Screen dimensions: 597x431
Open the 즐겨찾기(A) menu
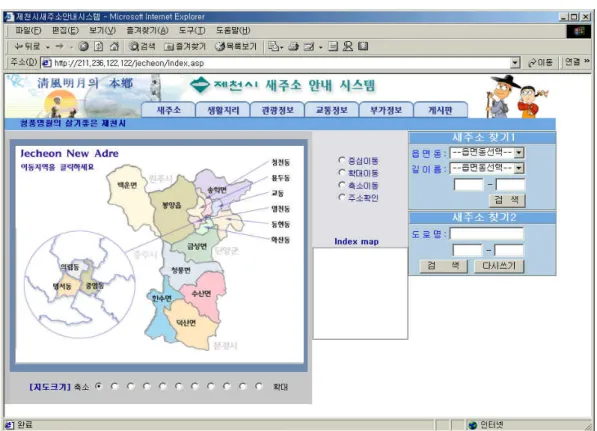[147, 30]
